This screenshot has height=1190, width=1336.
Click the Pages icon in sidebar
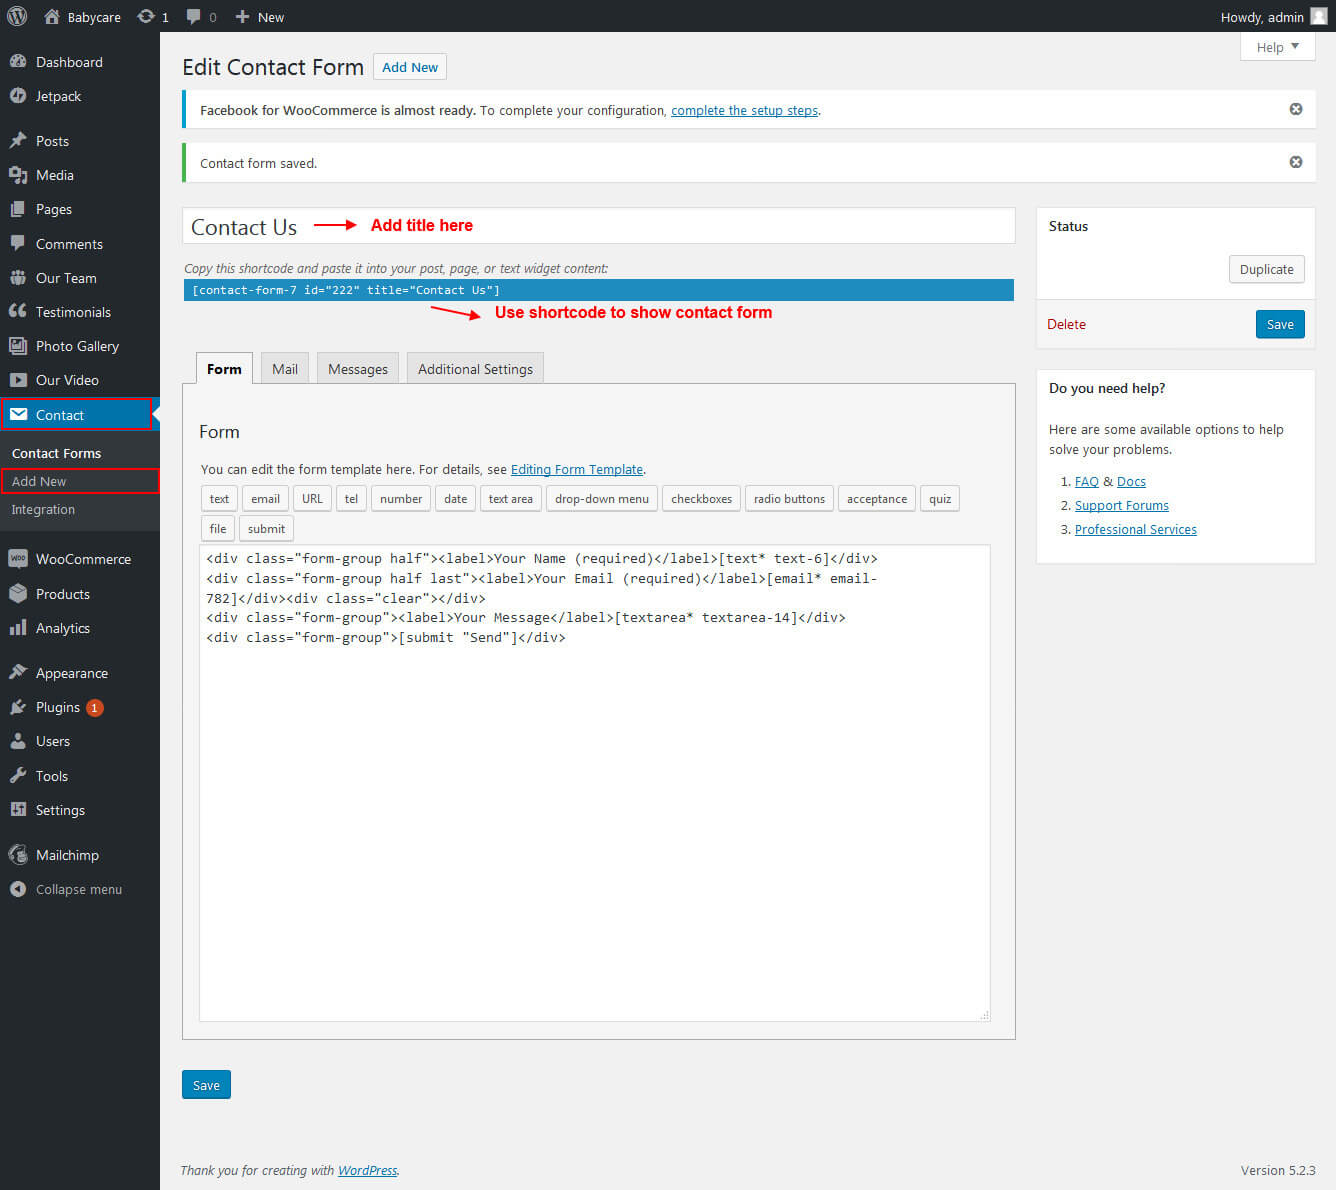click(18, 209)
